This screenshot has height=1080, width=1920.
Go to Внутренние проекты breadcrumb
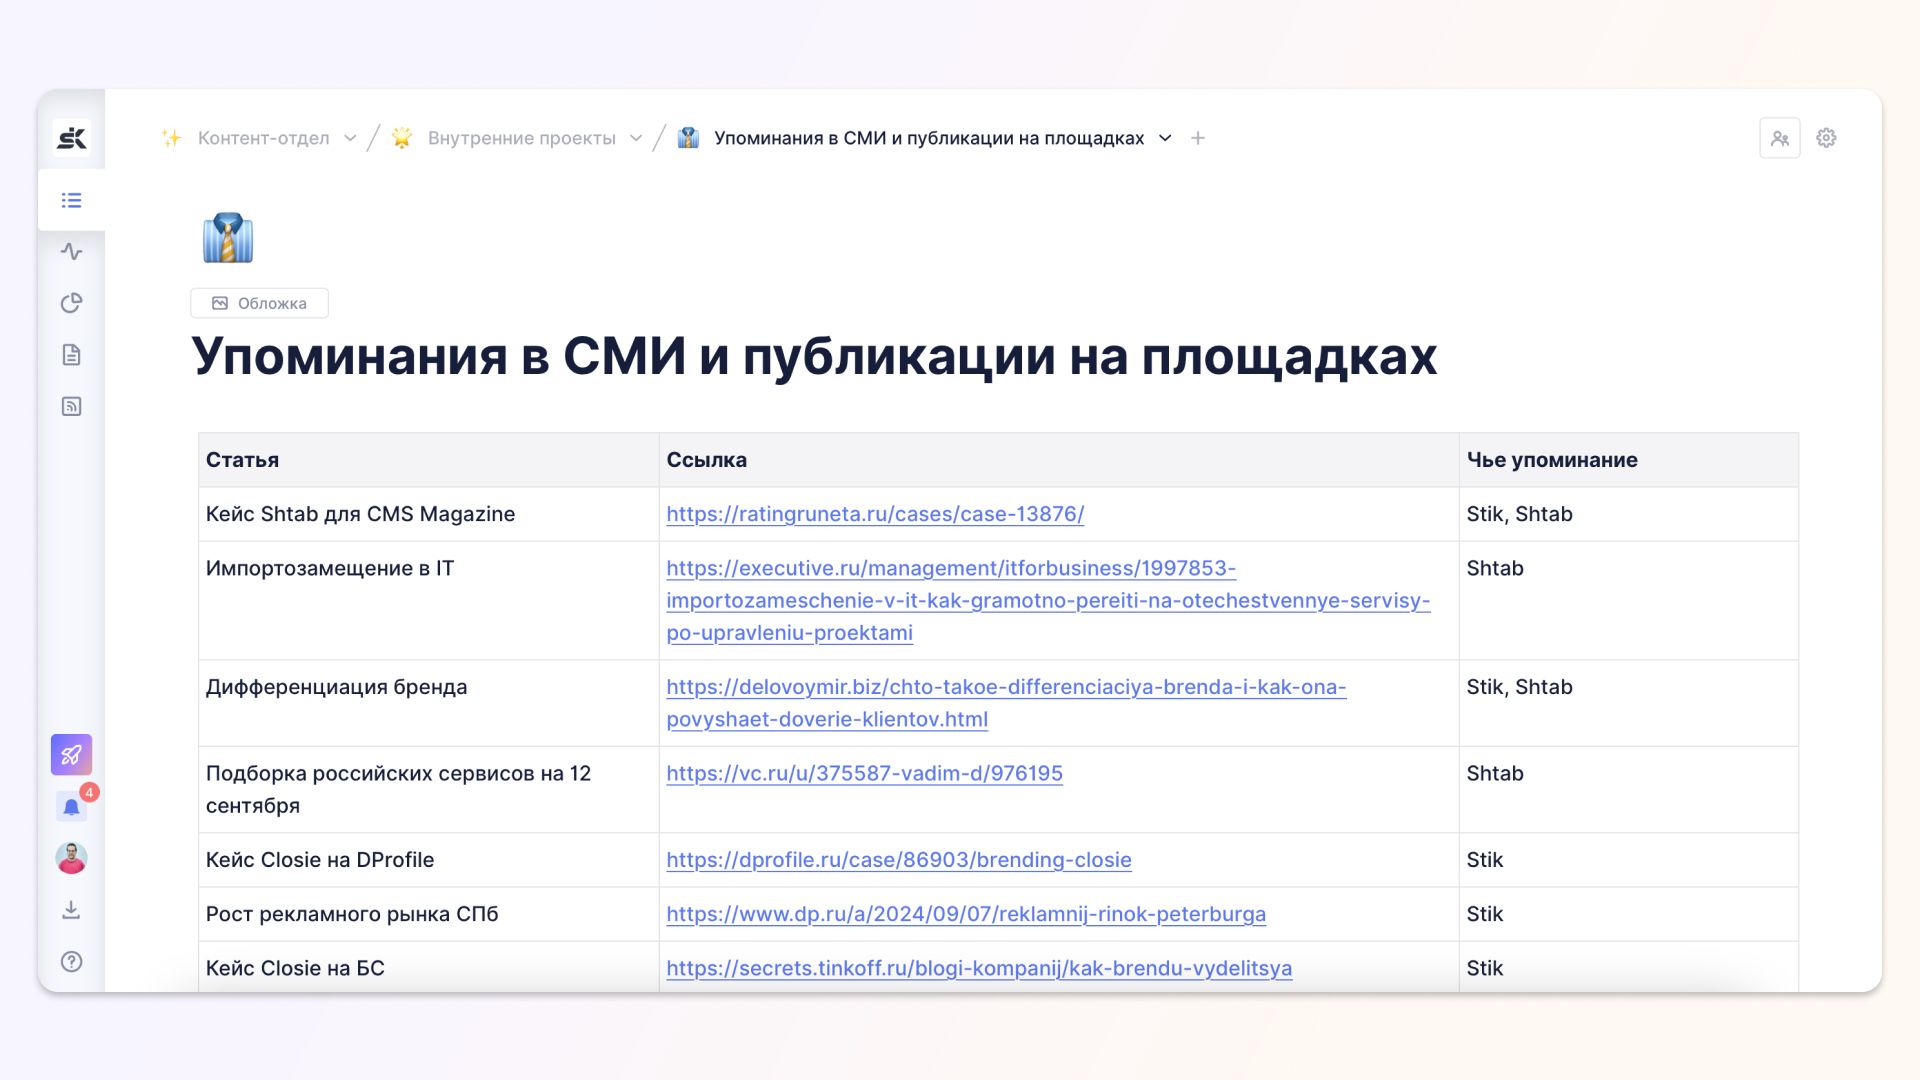point(522,138)
